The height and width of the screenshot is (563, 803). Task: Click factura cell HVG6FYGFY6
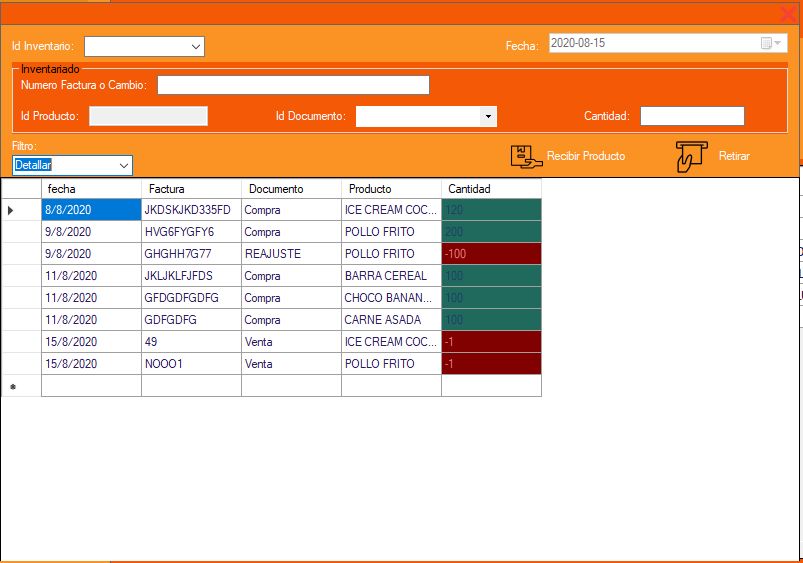(191, 232)
